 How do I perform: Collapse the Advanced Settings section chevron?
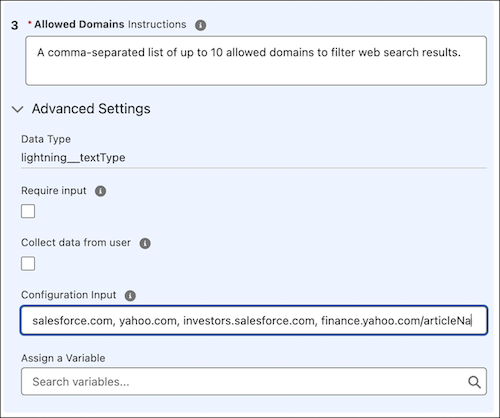tap(17, 109)
